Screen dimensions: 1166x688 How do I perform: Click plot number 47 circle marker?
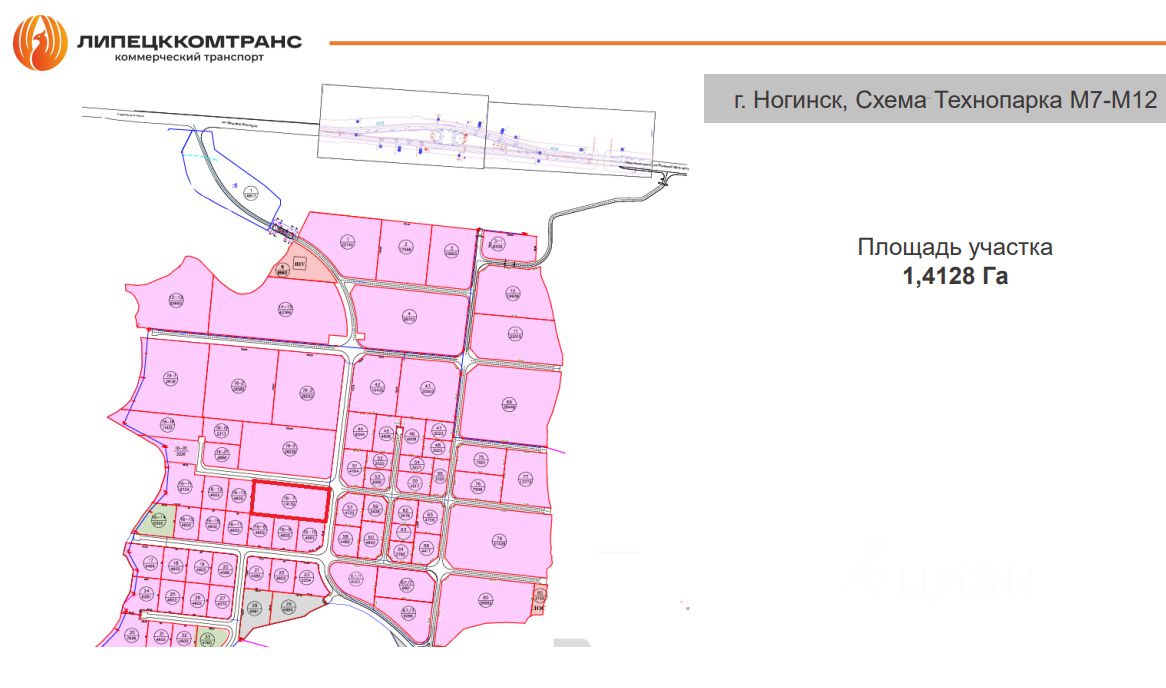click(439, 431)
